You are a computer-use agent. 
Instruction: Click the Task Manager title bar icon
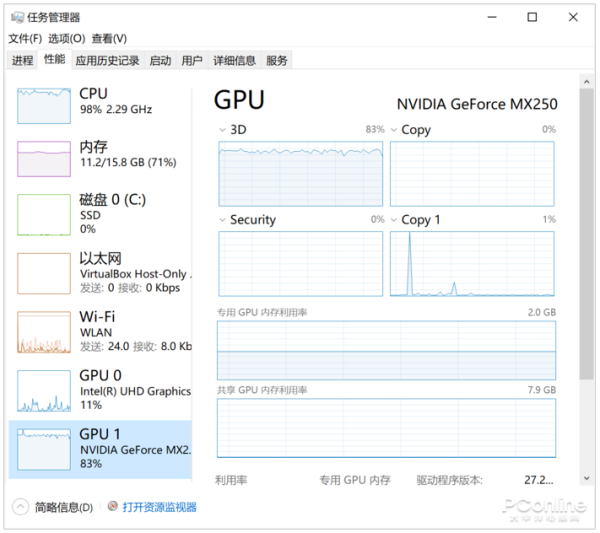pos(15,17)
